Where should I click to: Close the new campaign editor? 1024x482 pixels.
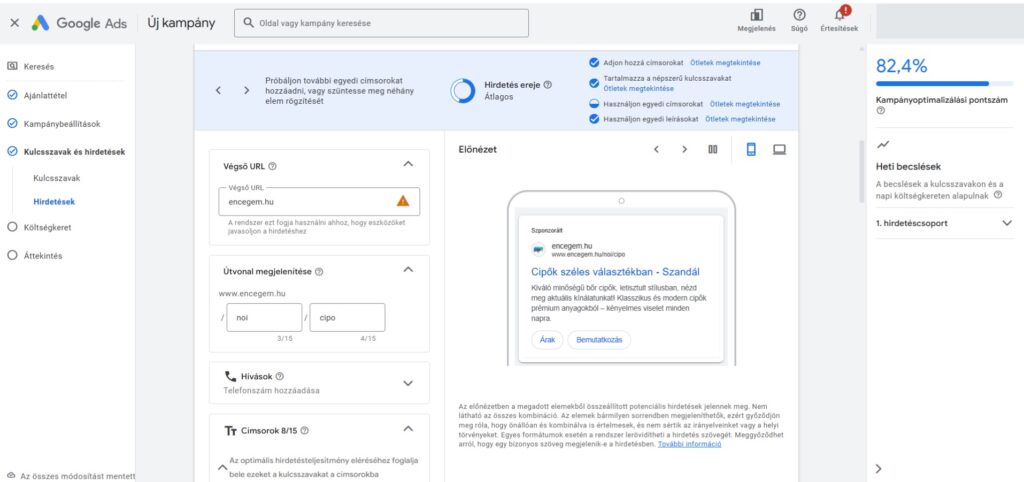(x=14, y=22)
